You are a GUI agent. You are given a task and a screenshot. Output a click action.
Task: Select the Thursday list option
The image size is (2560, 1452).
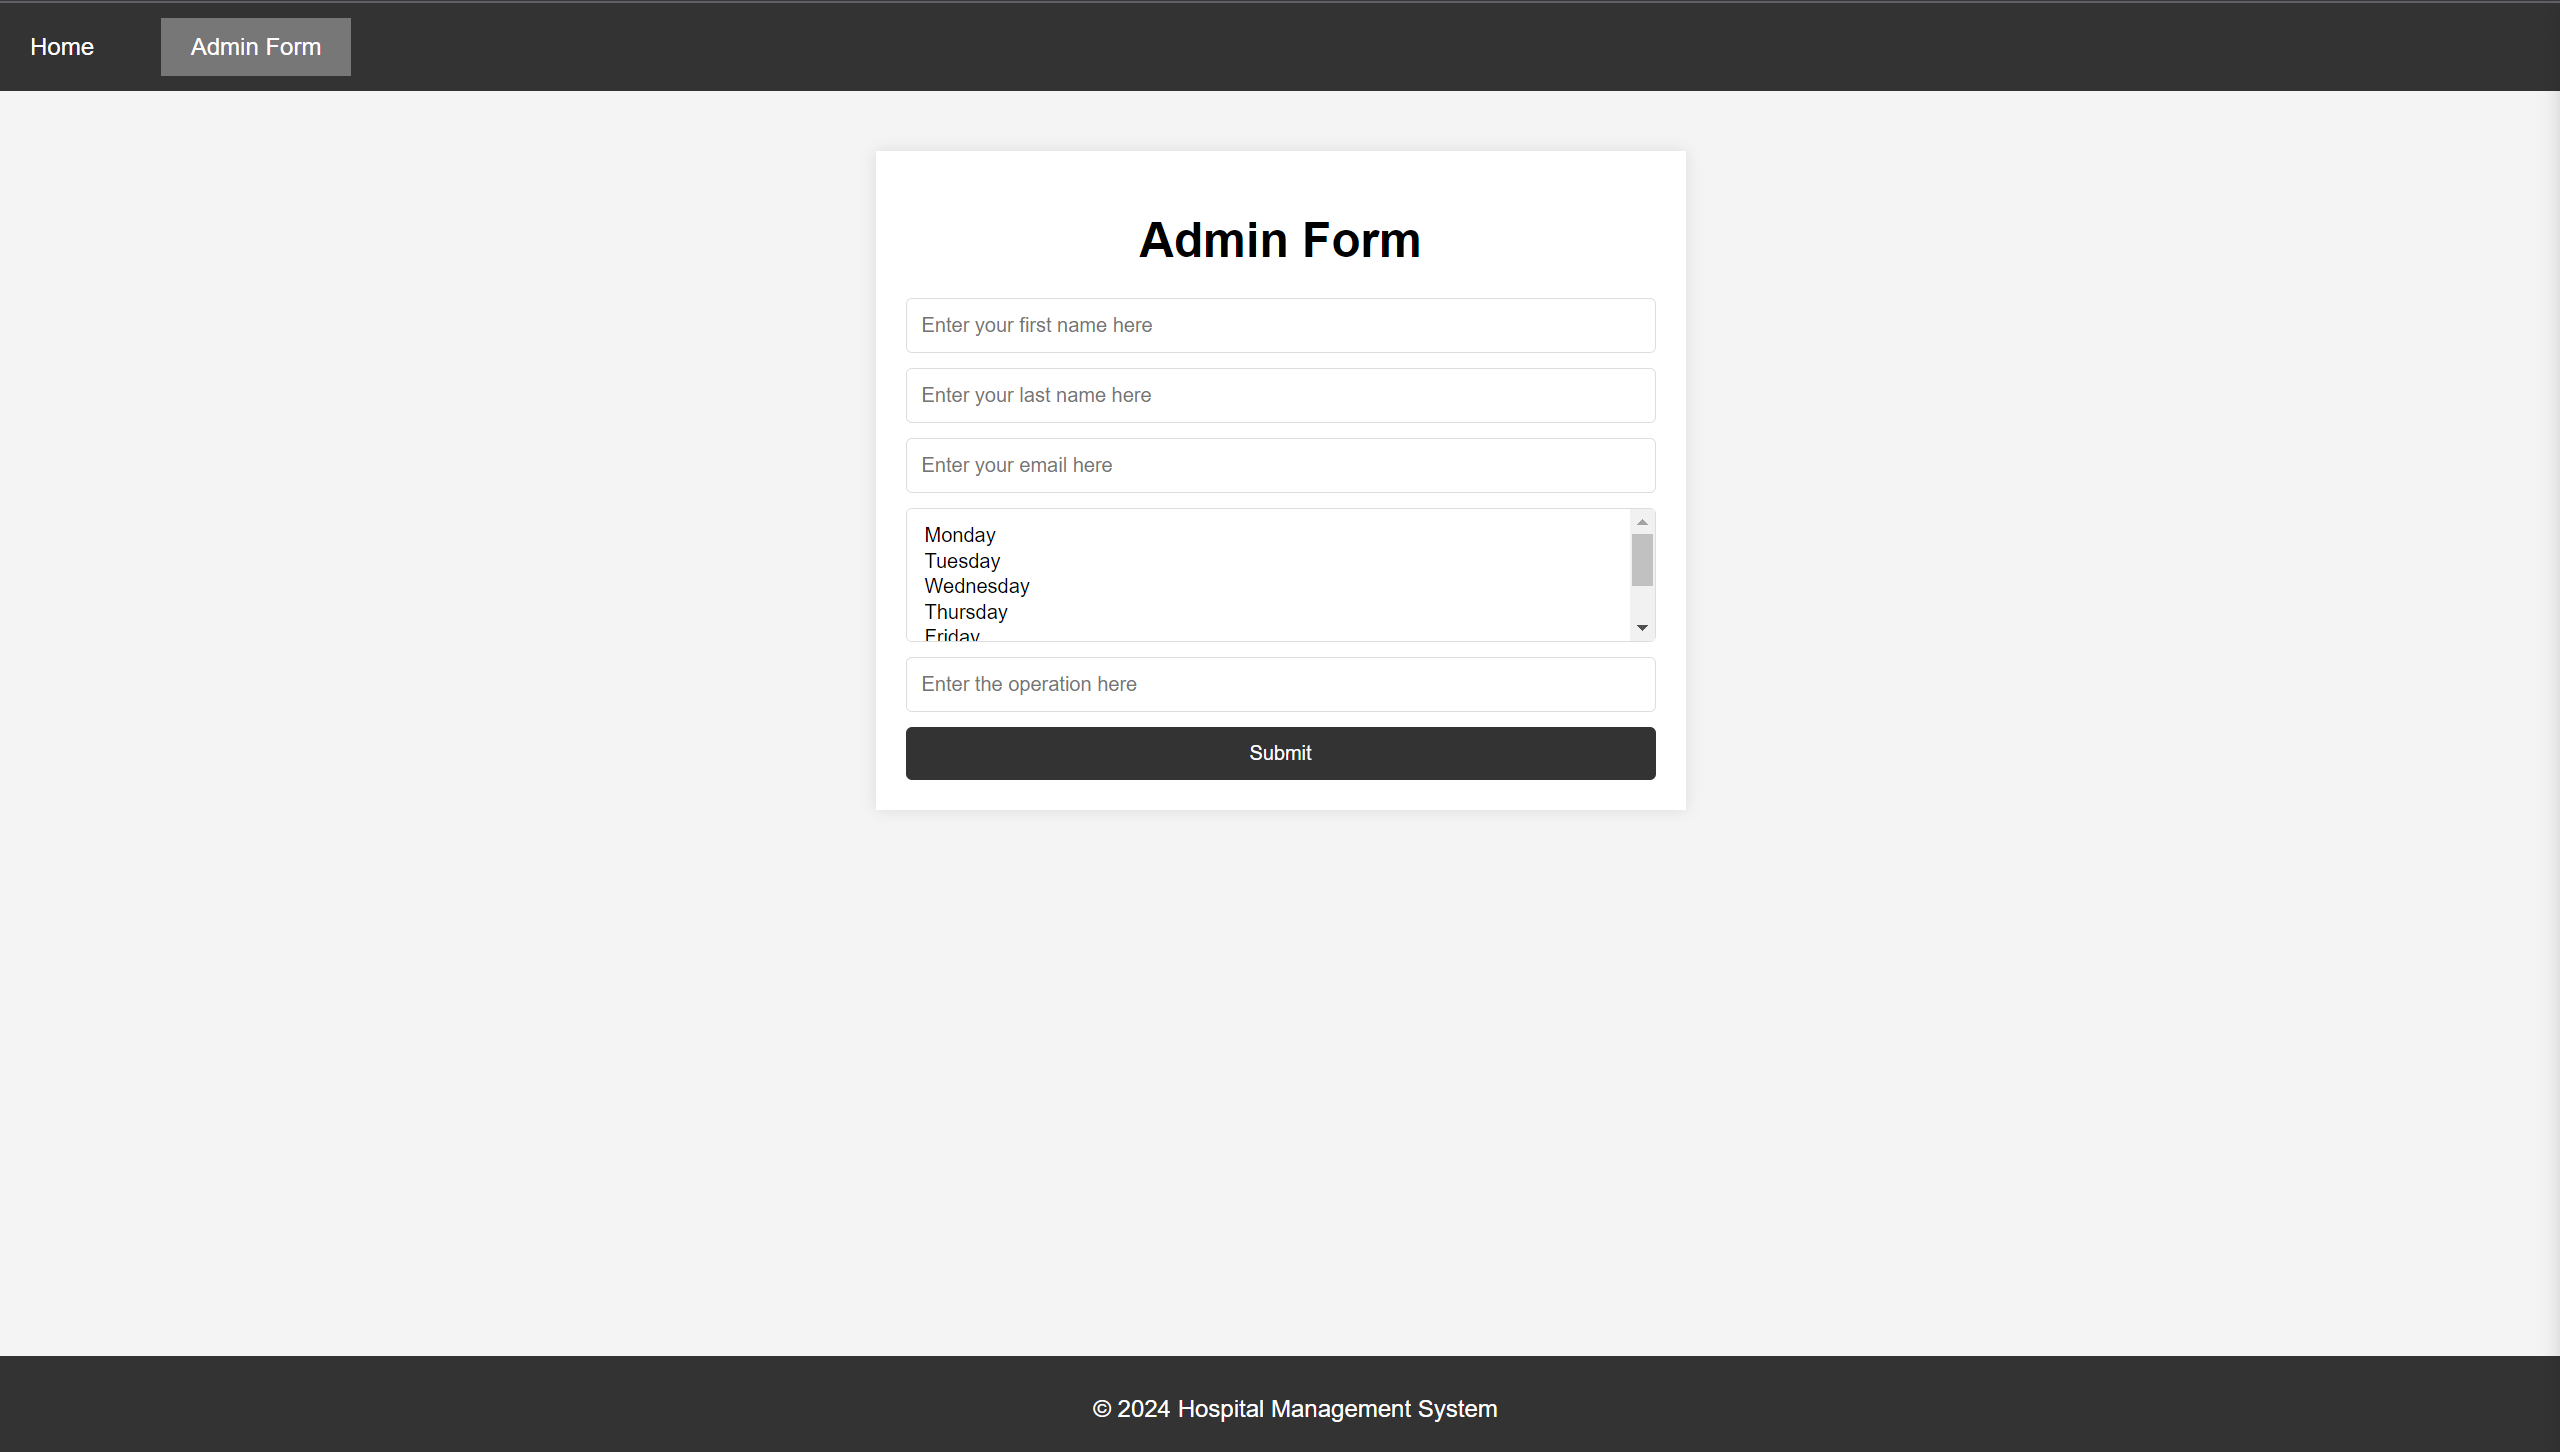[966, 612]
